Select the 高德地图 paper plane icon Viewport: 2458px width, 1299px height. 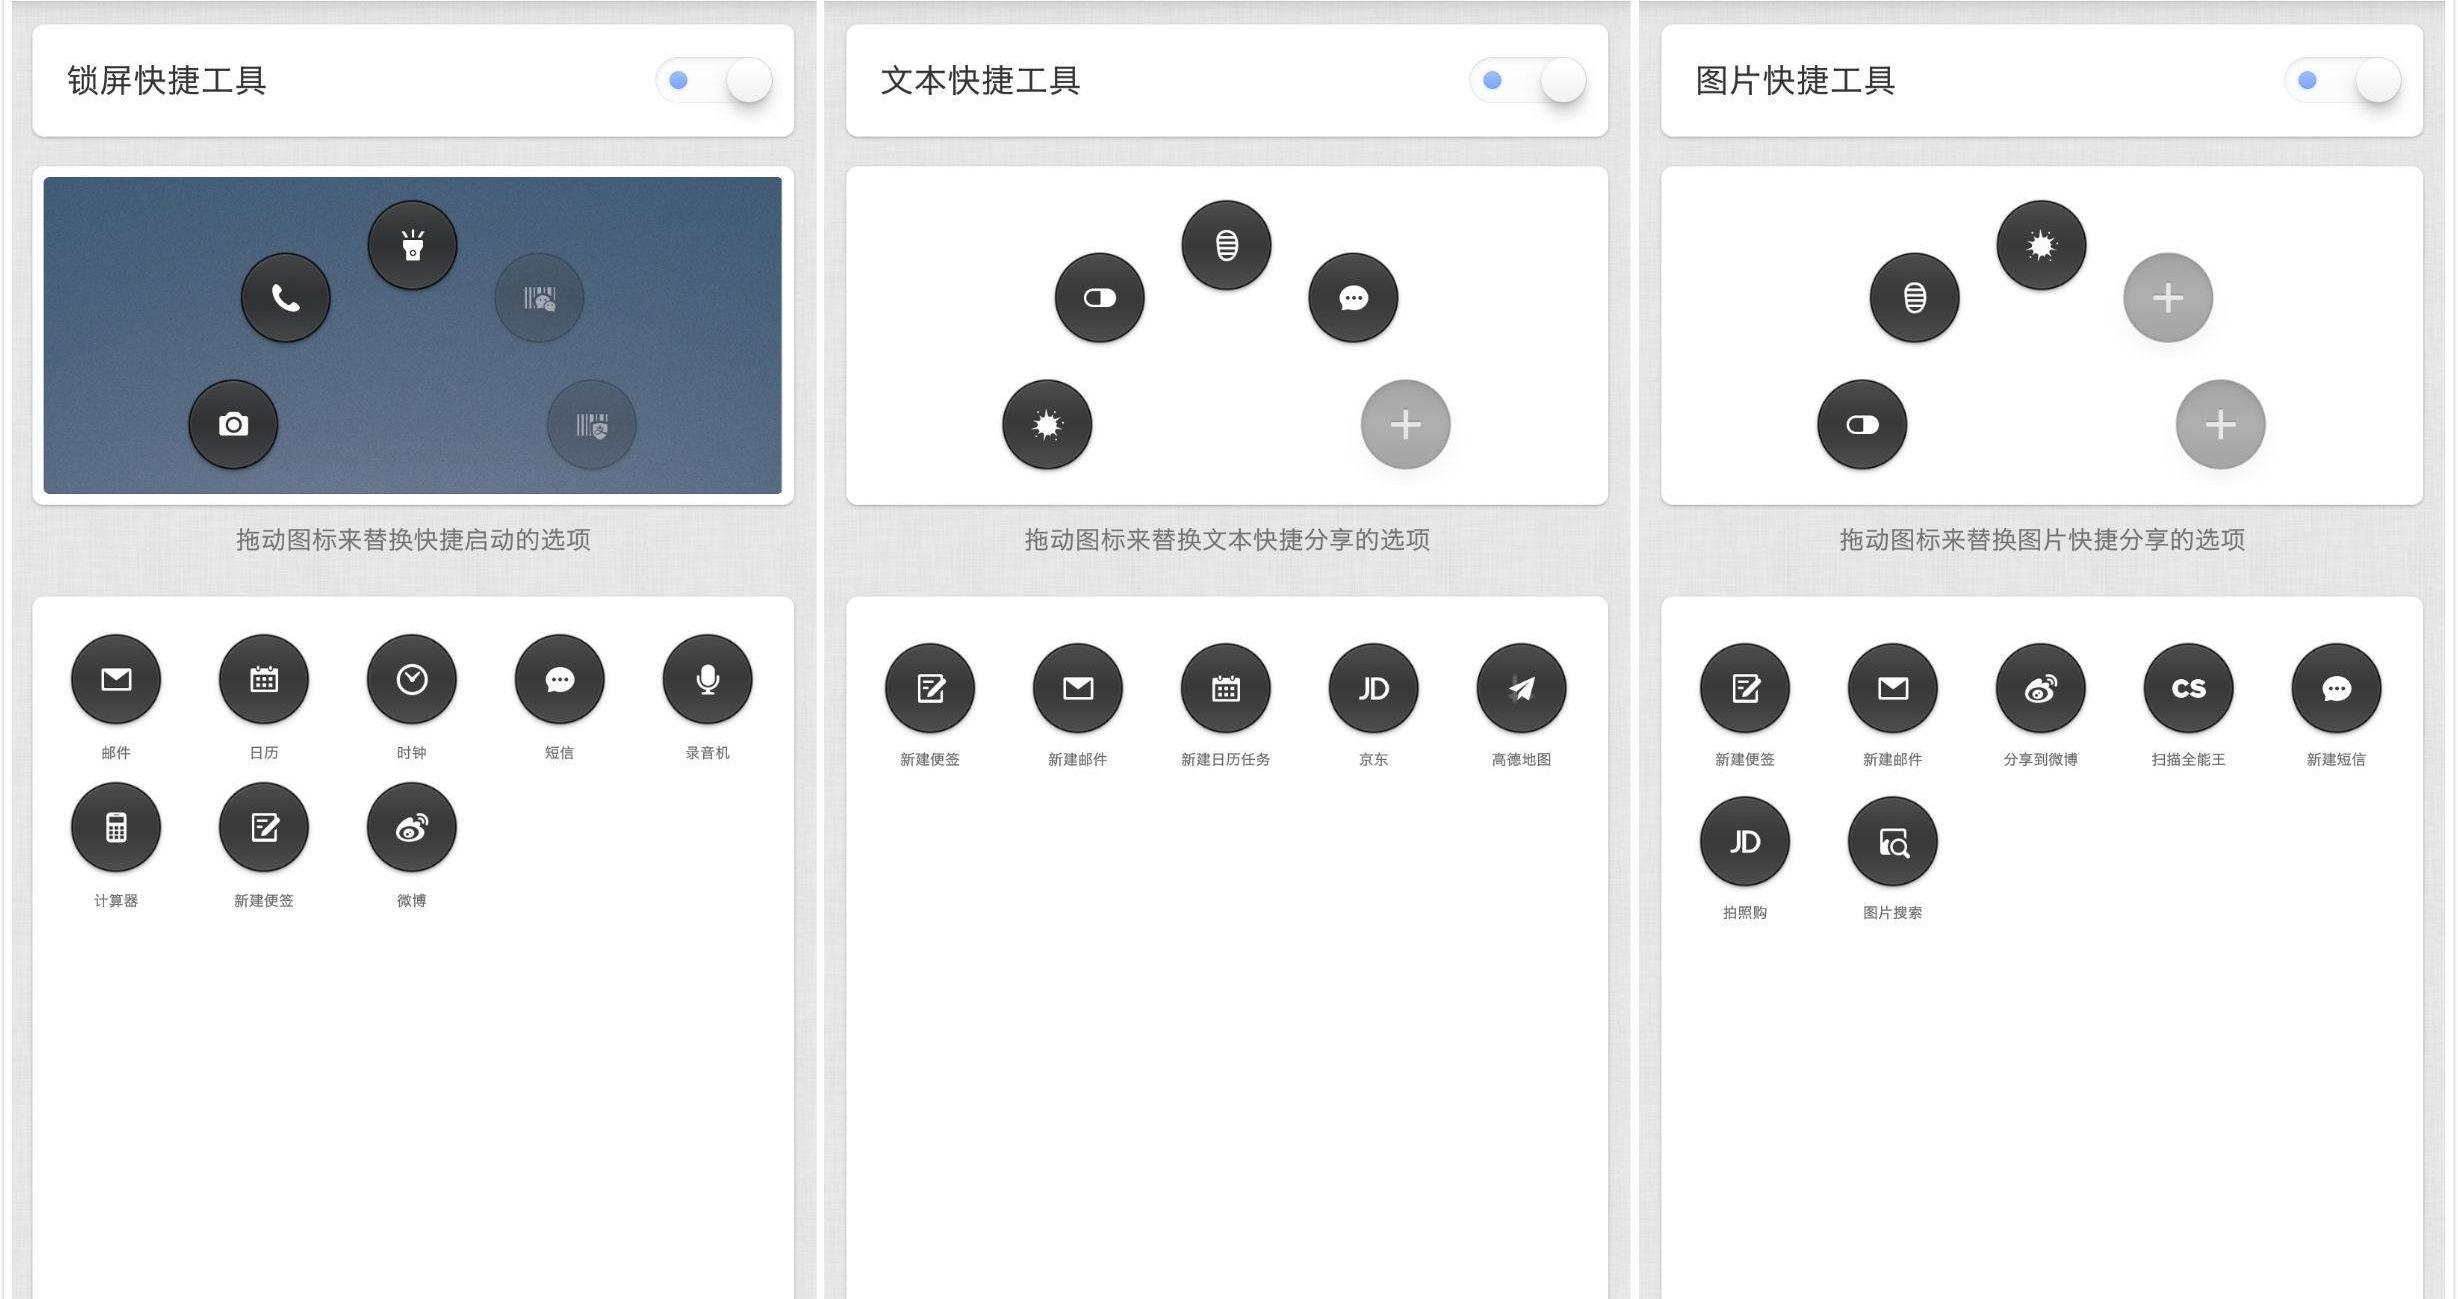click(1522, 688)
